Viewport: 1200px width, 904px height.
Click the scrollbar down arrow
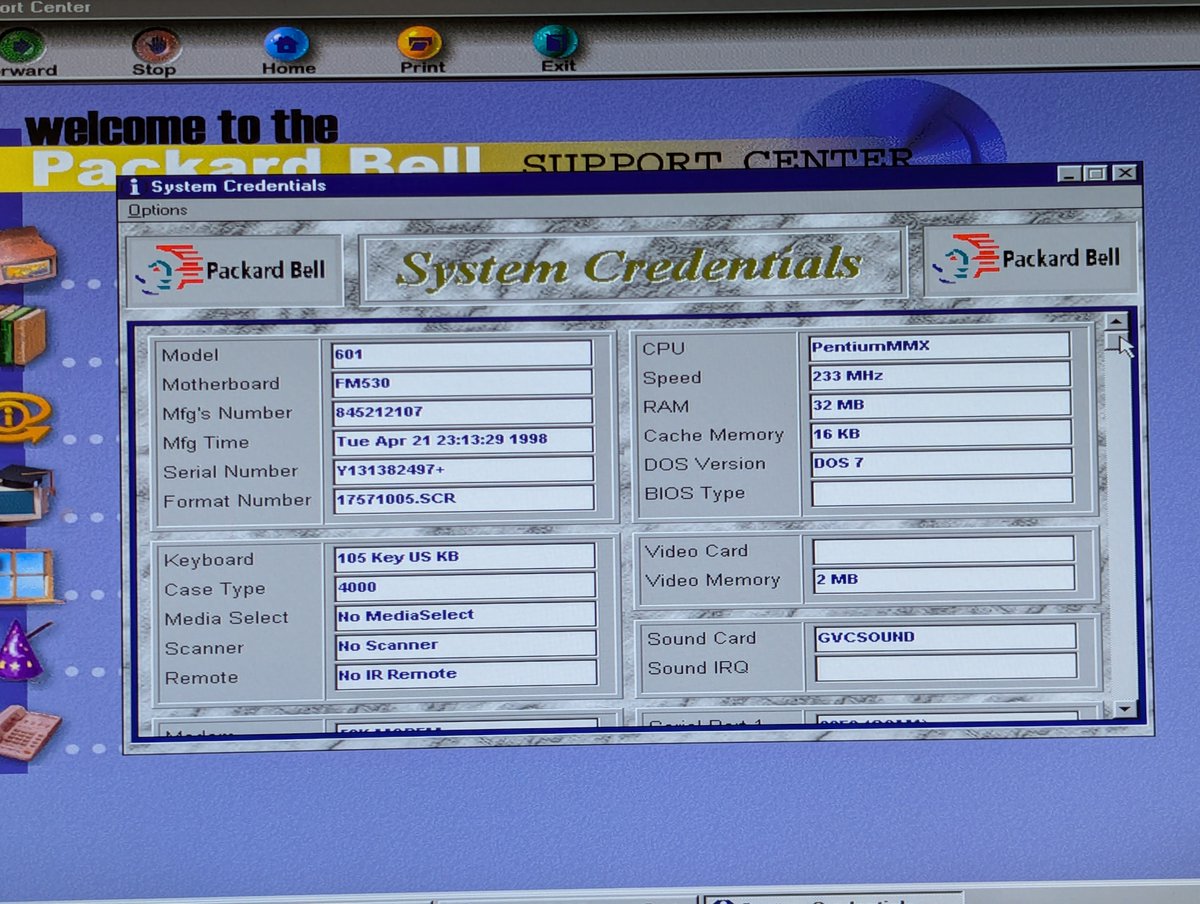pos(1126,709)
